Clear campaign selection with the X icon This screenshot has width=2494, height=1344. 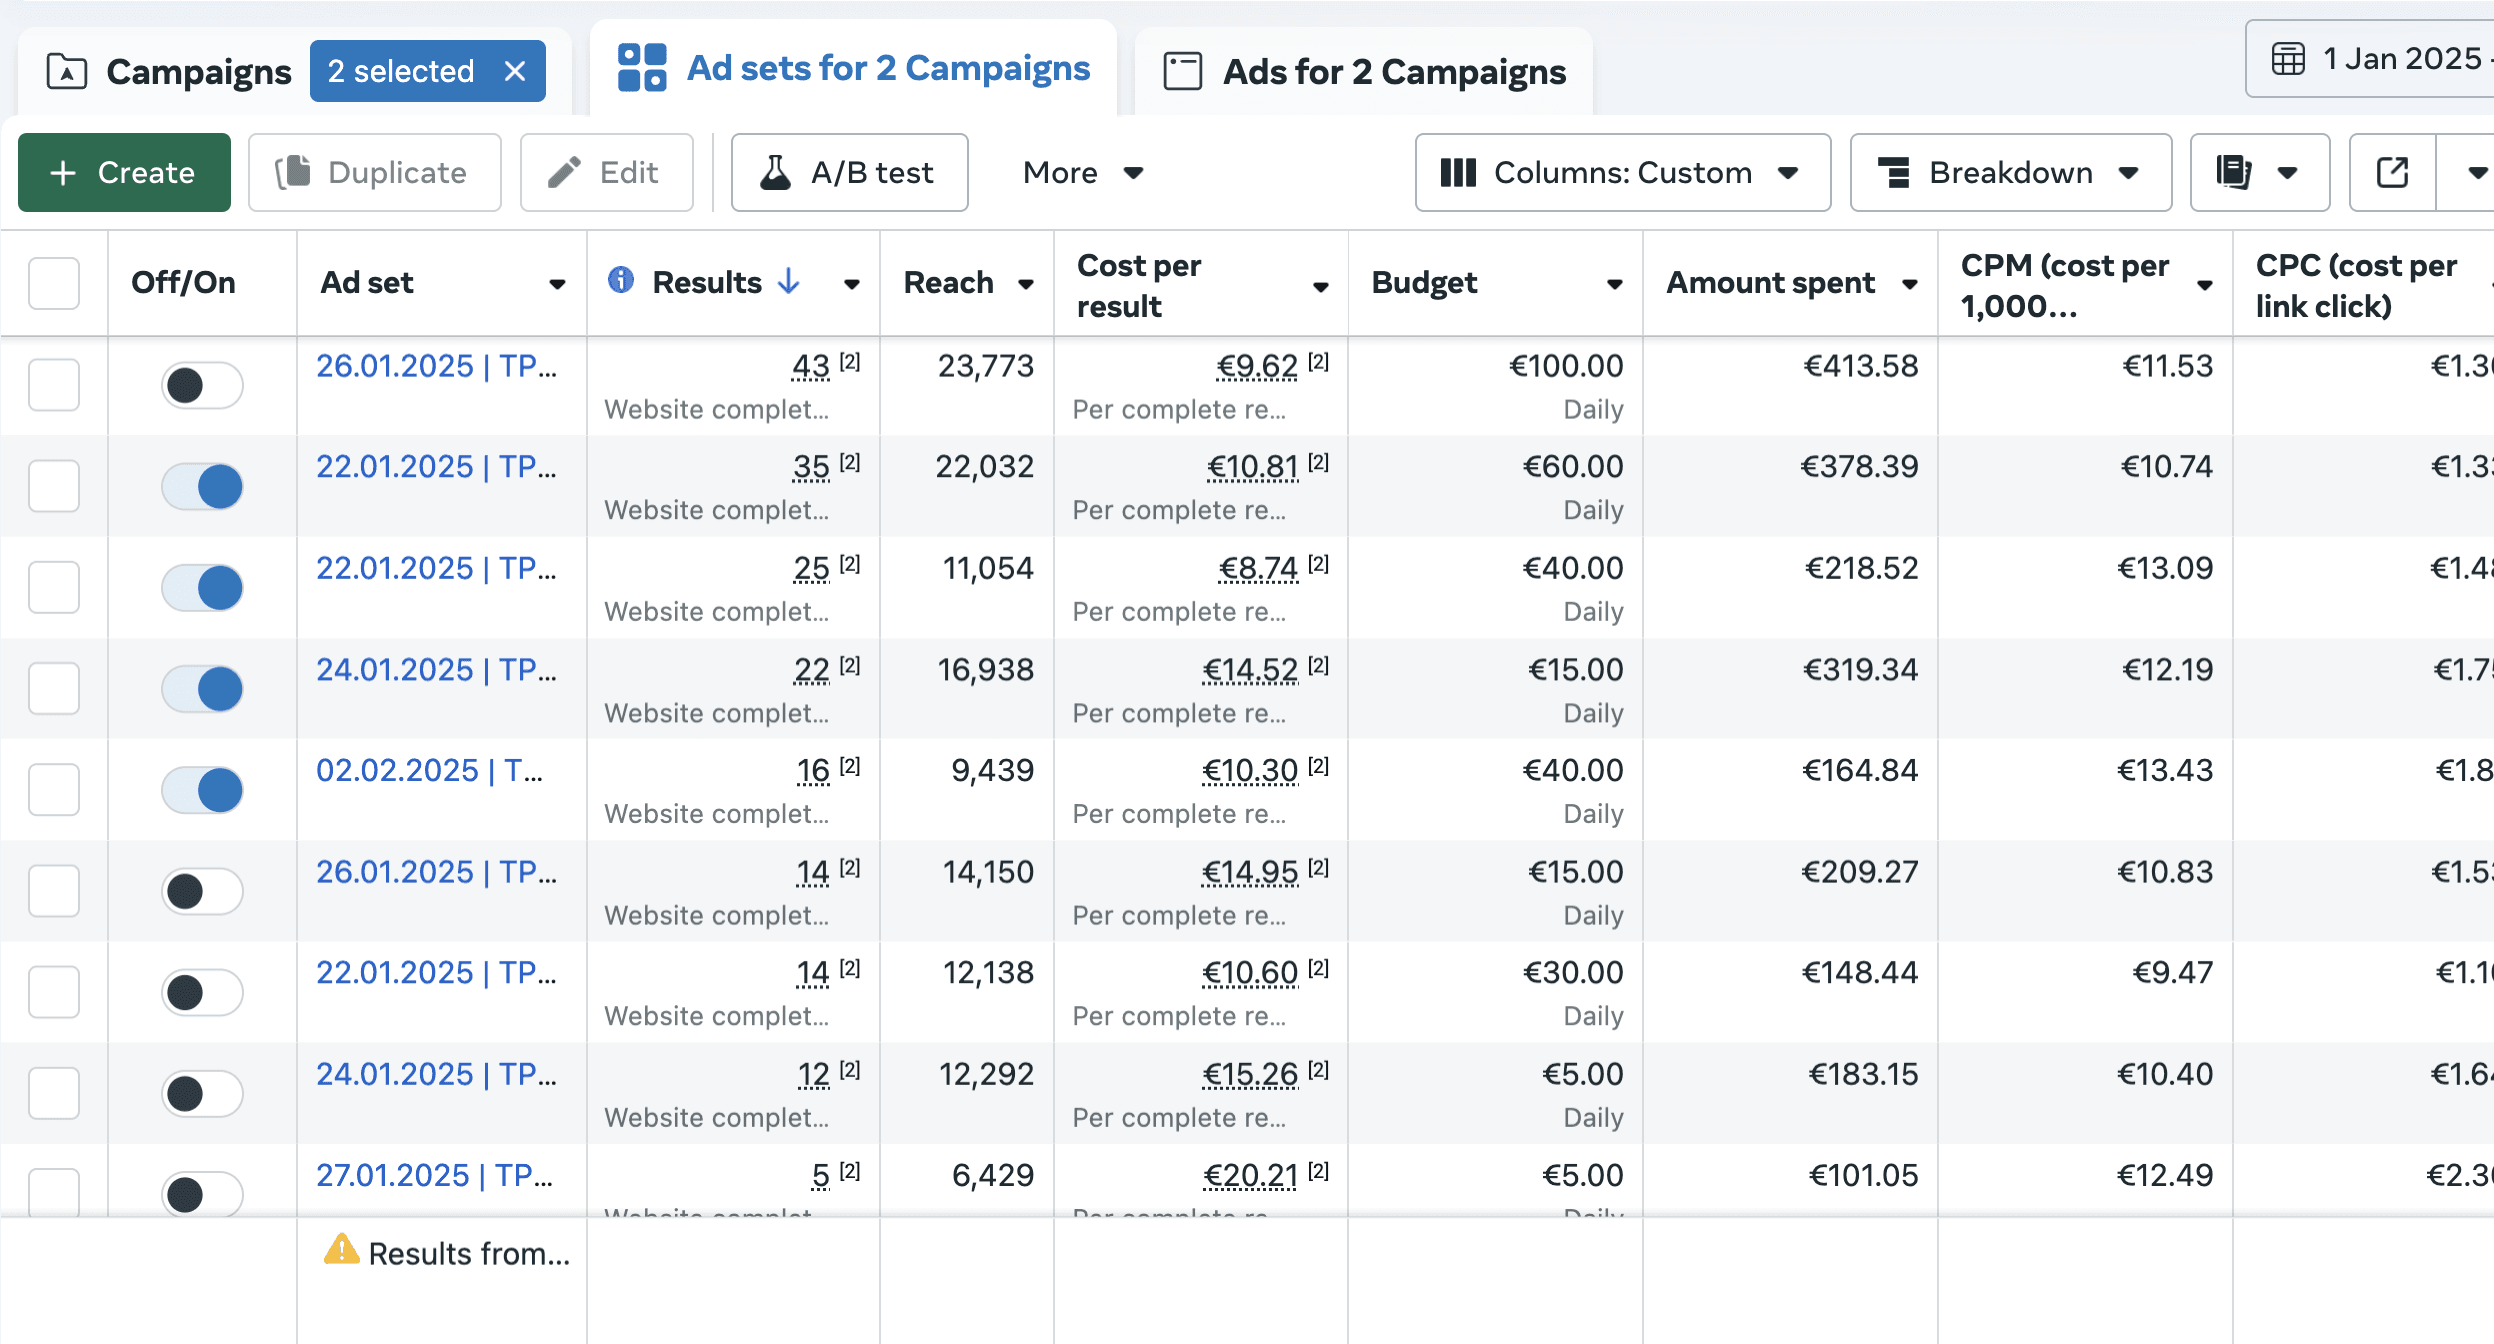pos(515,71)
